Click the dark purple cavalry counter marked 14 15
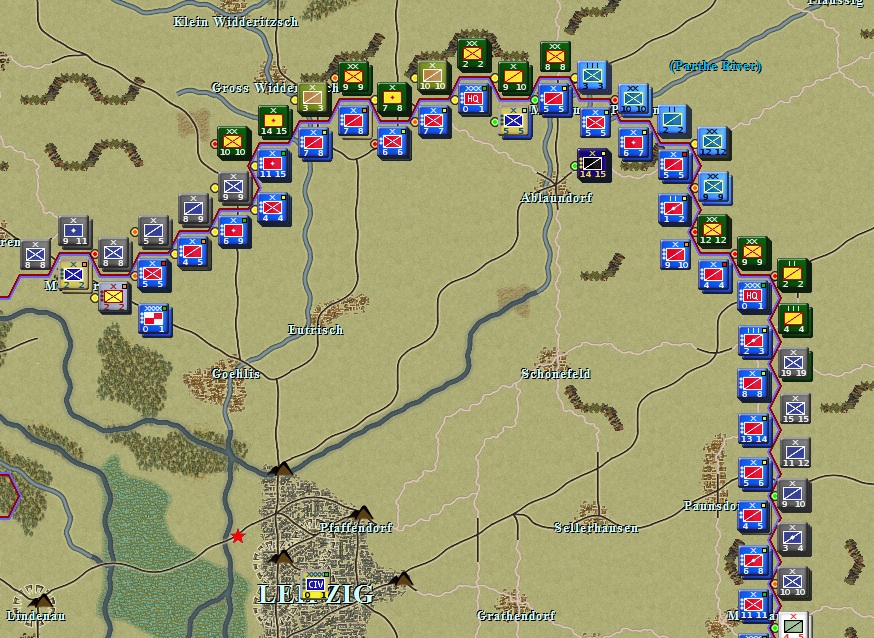 pyautogui.click(x=593, y=165)
